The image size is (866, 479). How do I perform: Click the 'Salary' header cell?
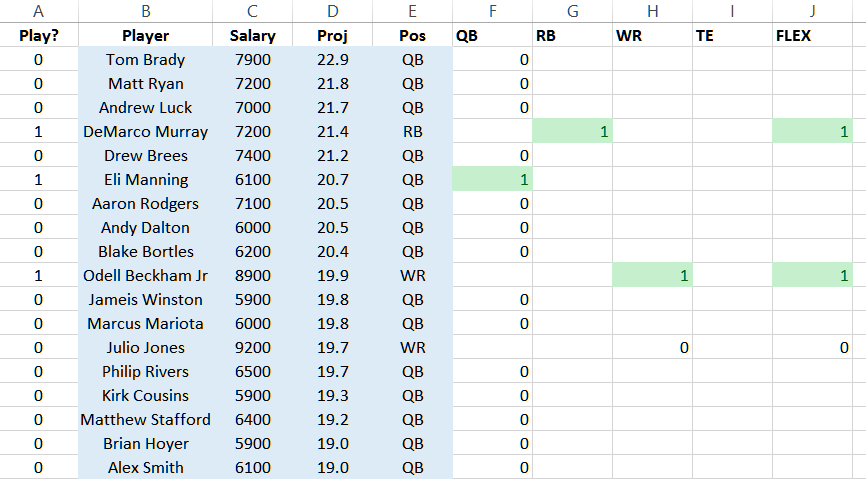point(252,35)
